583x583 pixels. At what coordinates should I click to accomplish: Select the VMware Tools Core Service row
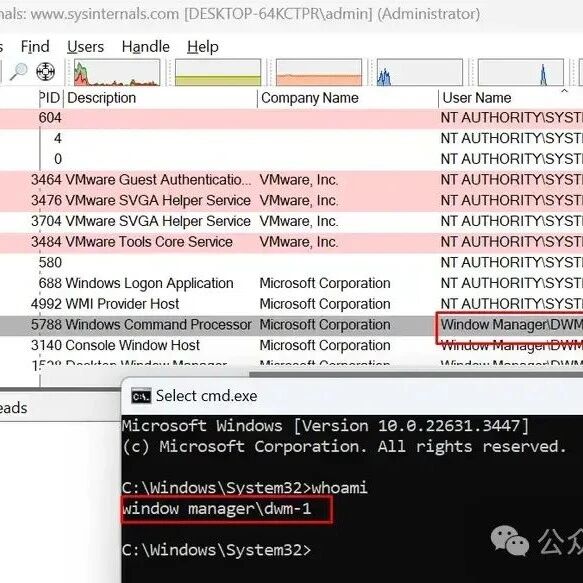[292, 242]
